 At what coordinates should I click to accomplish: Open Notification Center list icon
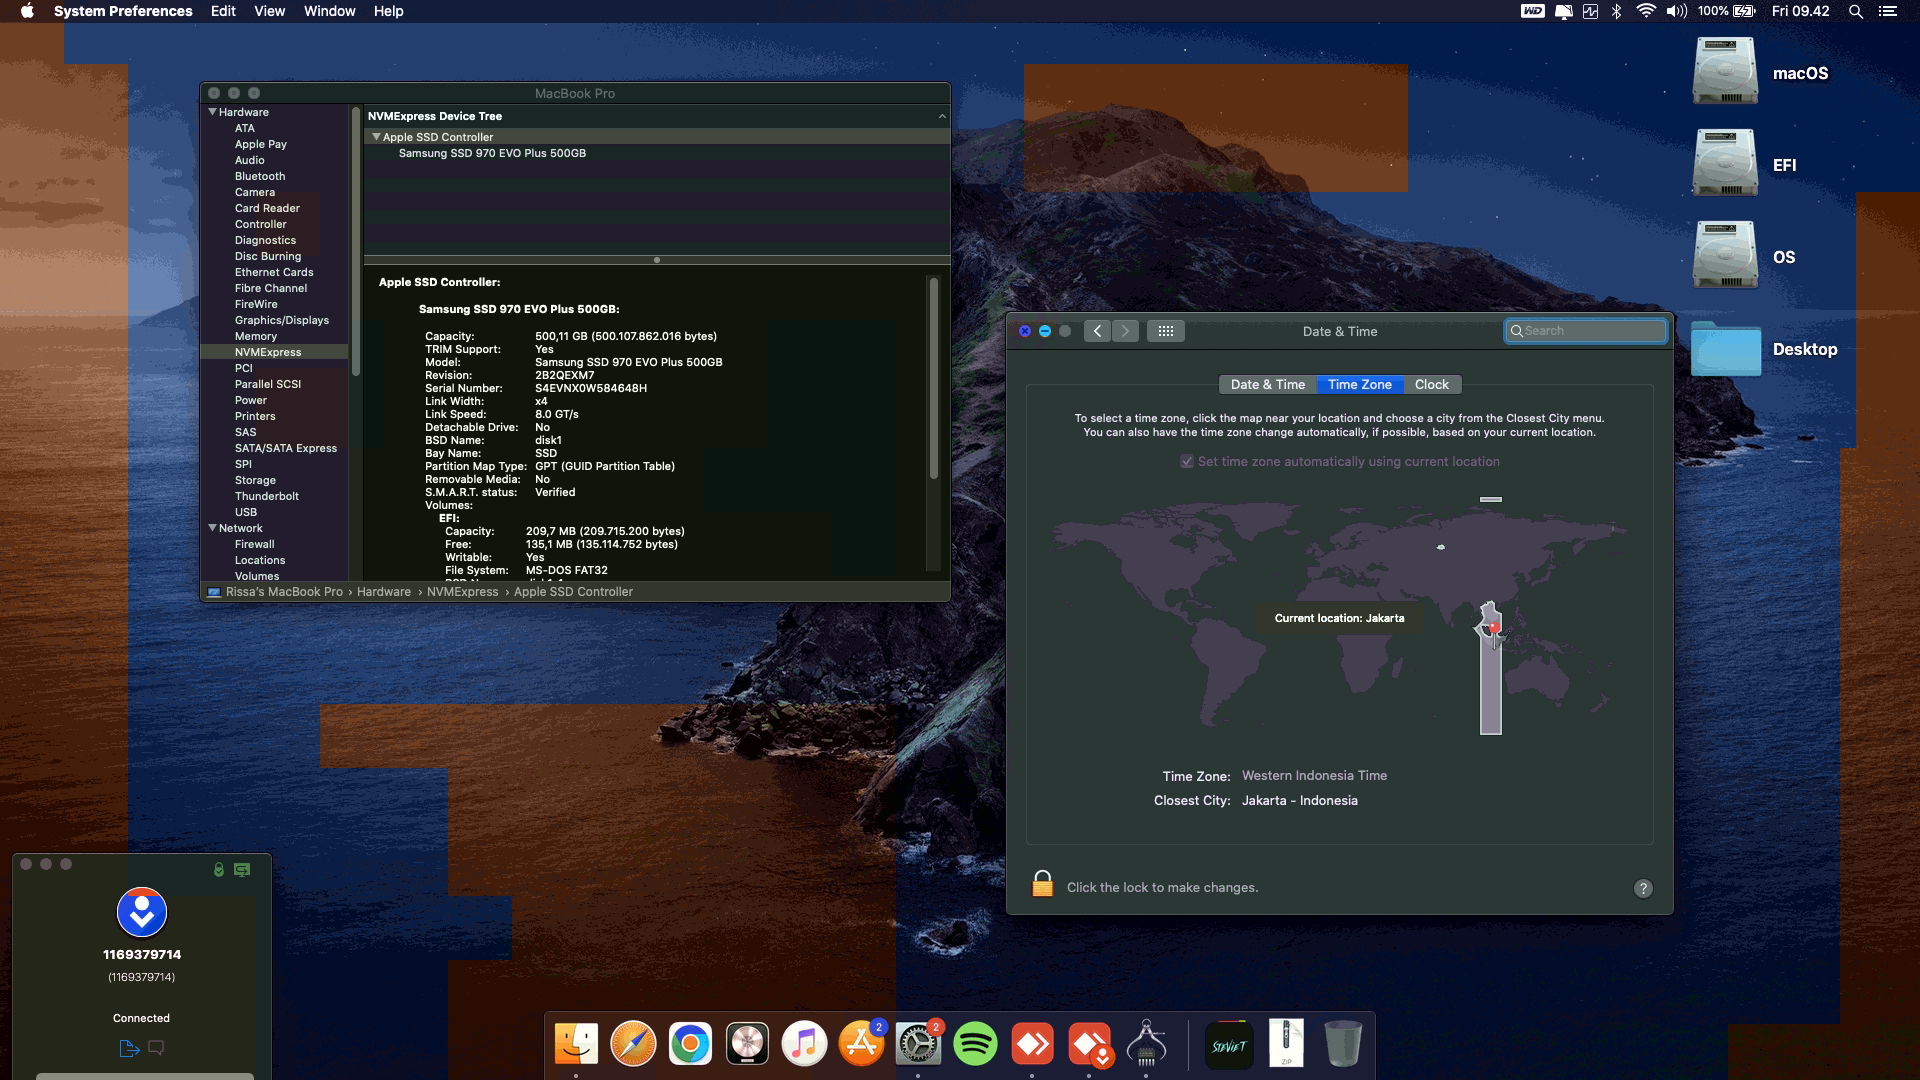[1887, 11]
